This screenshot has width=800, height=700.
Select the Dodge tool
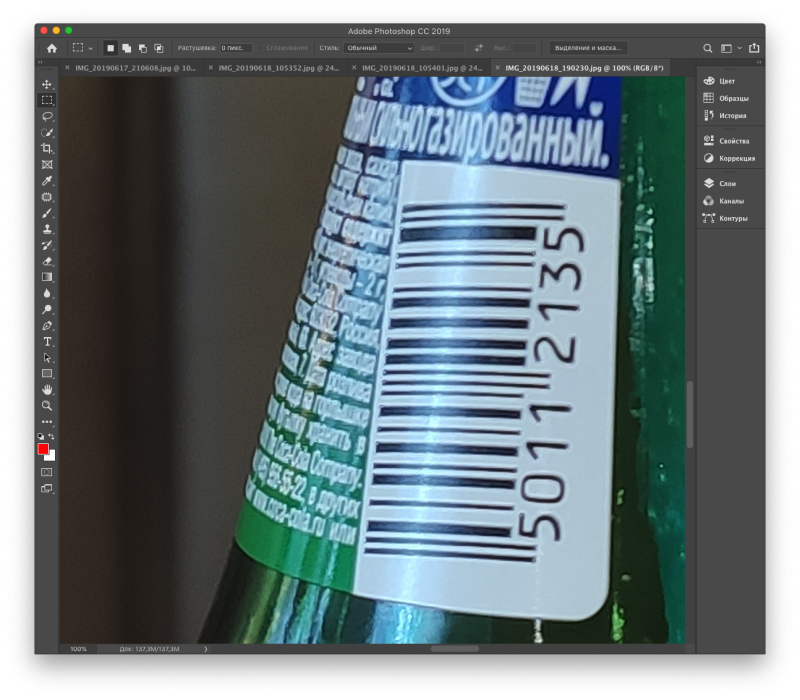point(47,309)
